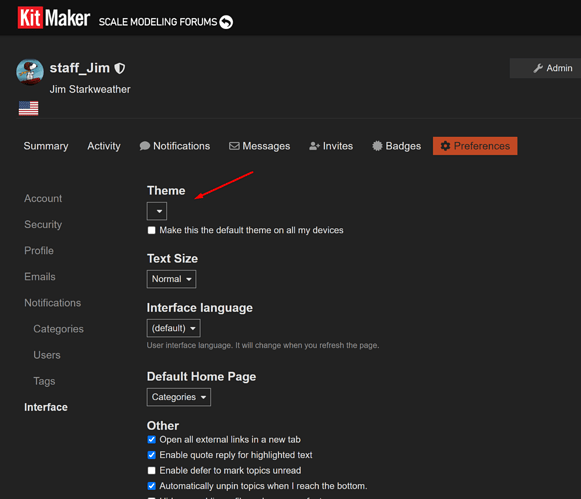Click the KitMaker logo
The height and width of the screenshot is (499, 581).
coord(54,17)
